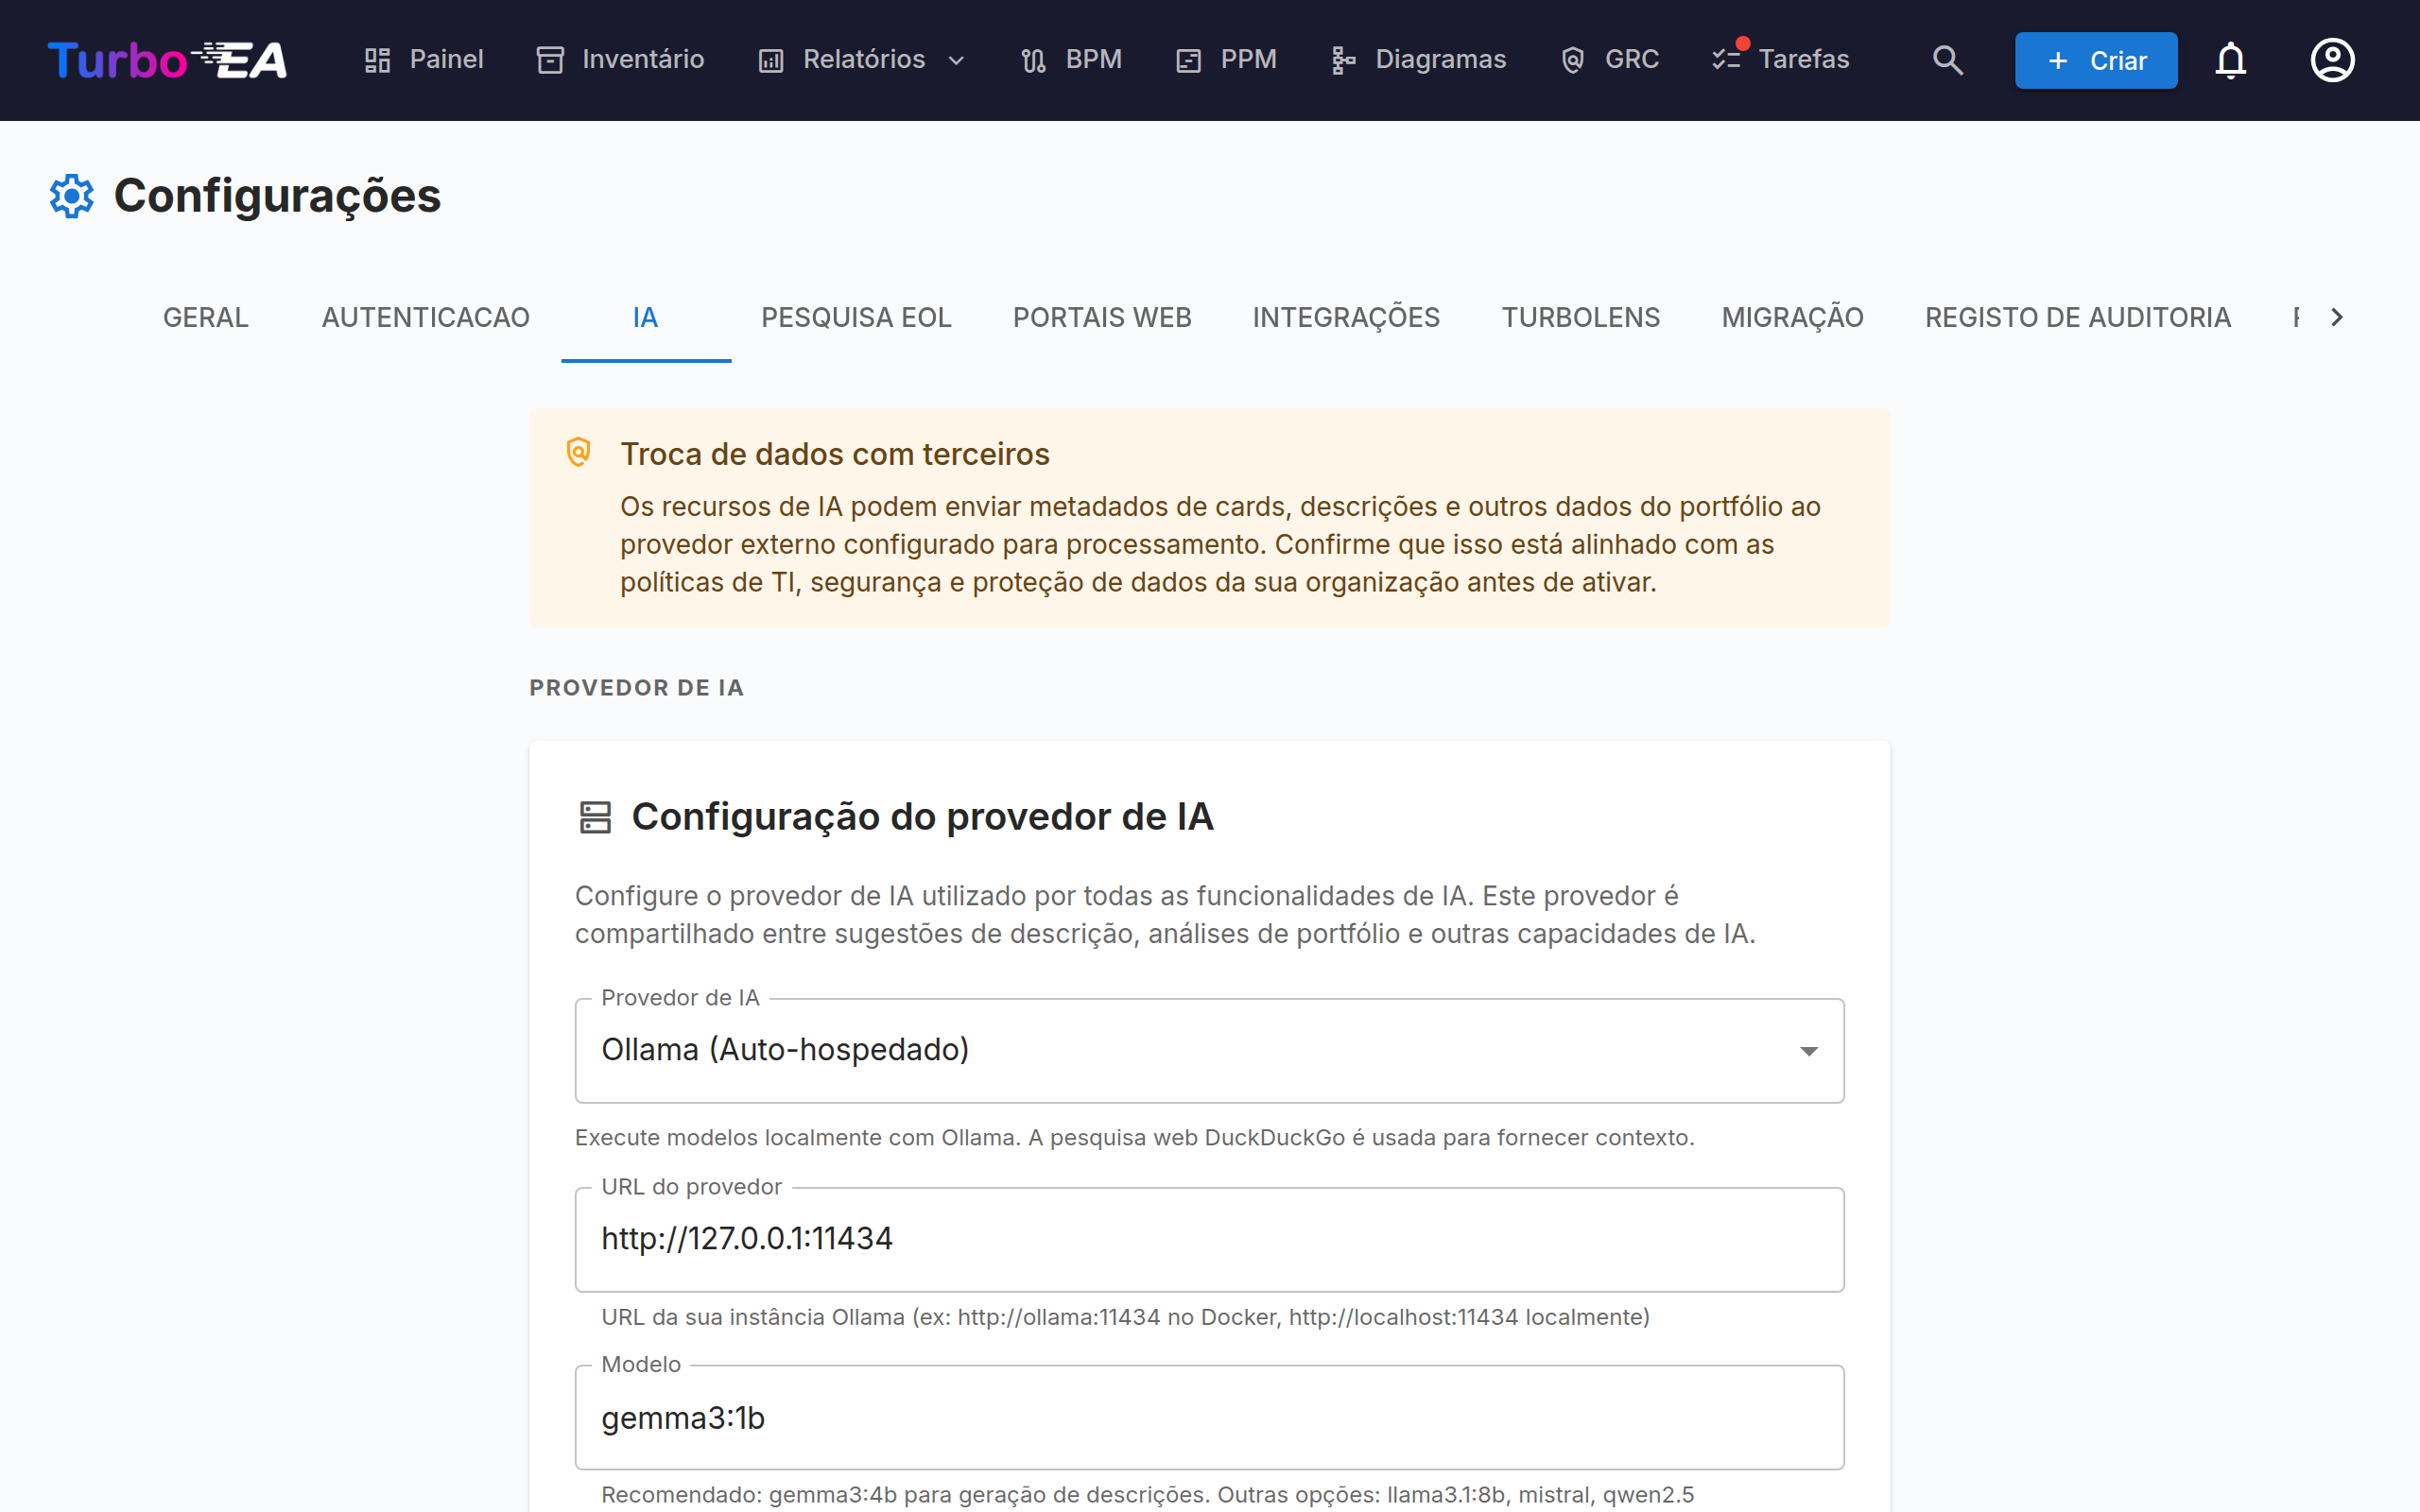Click the Modelo input field
Viewport: 2420px width, 1512px height.
pyautogui.click(x=1209, y=1417)
